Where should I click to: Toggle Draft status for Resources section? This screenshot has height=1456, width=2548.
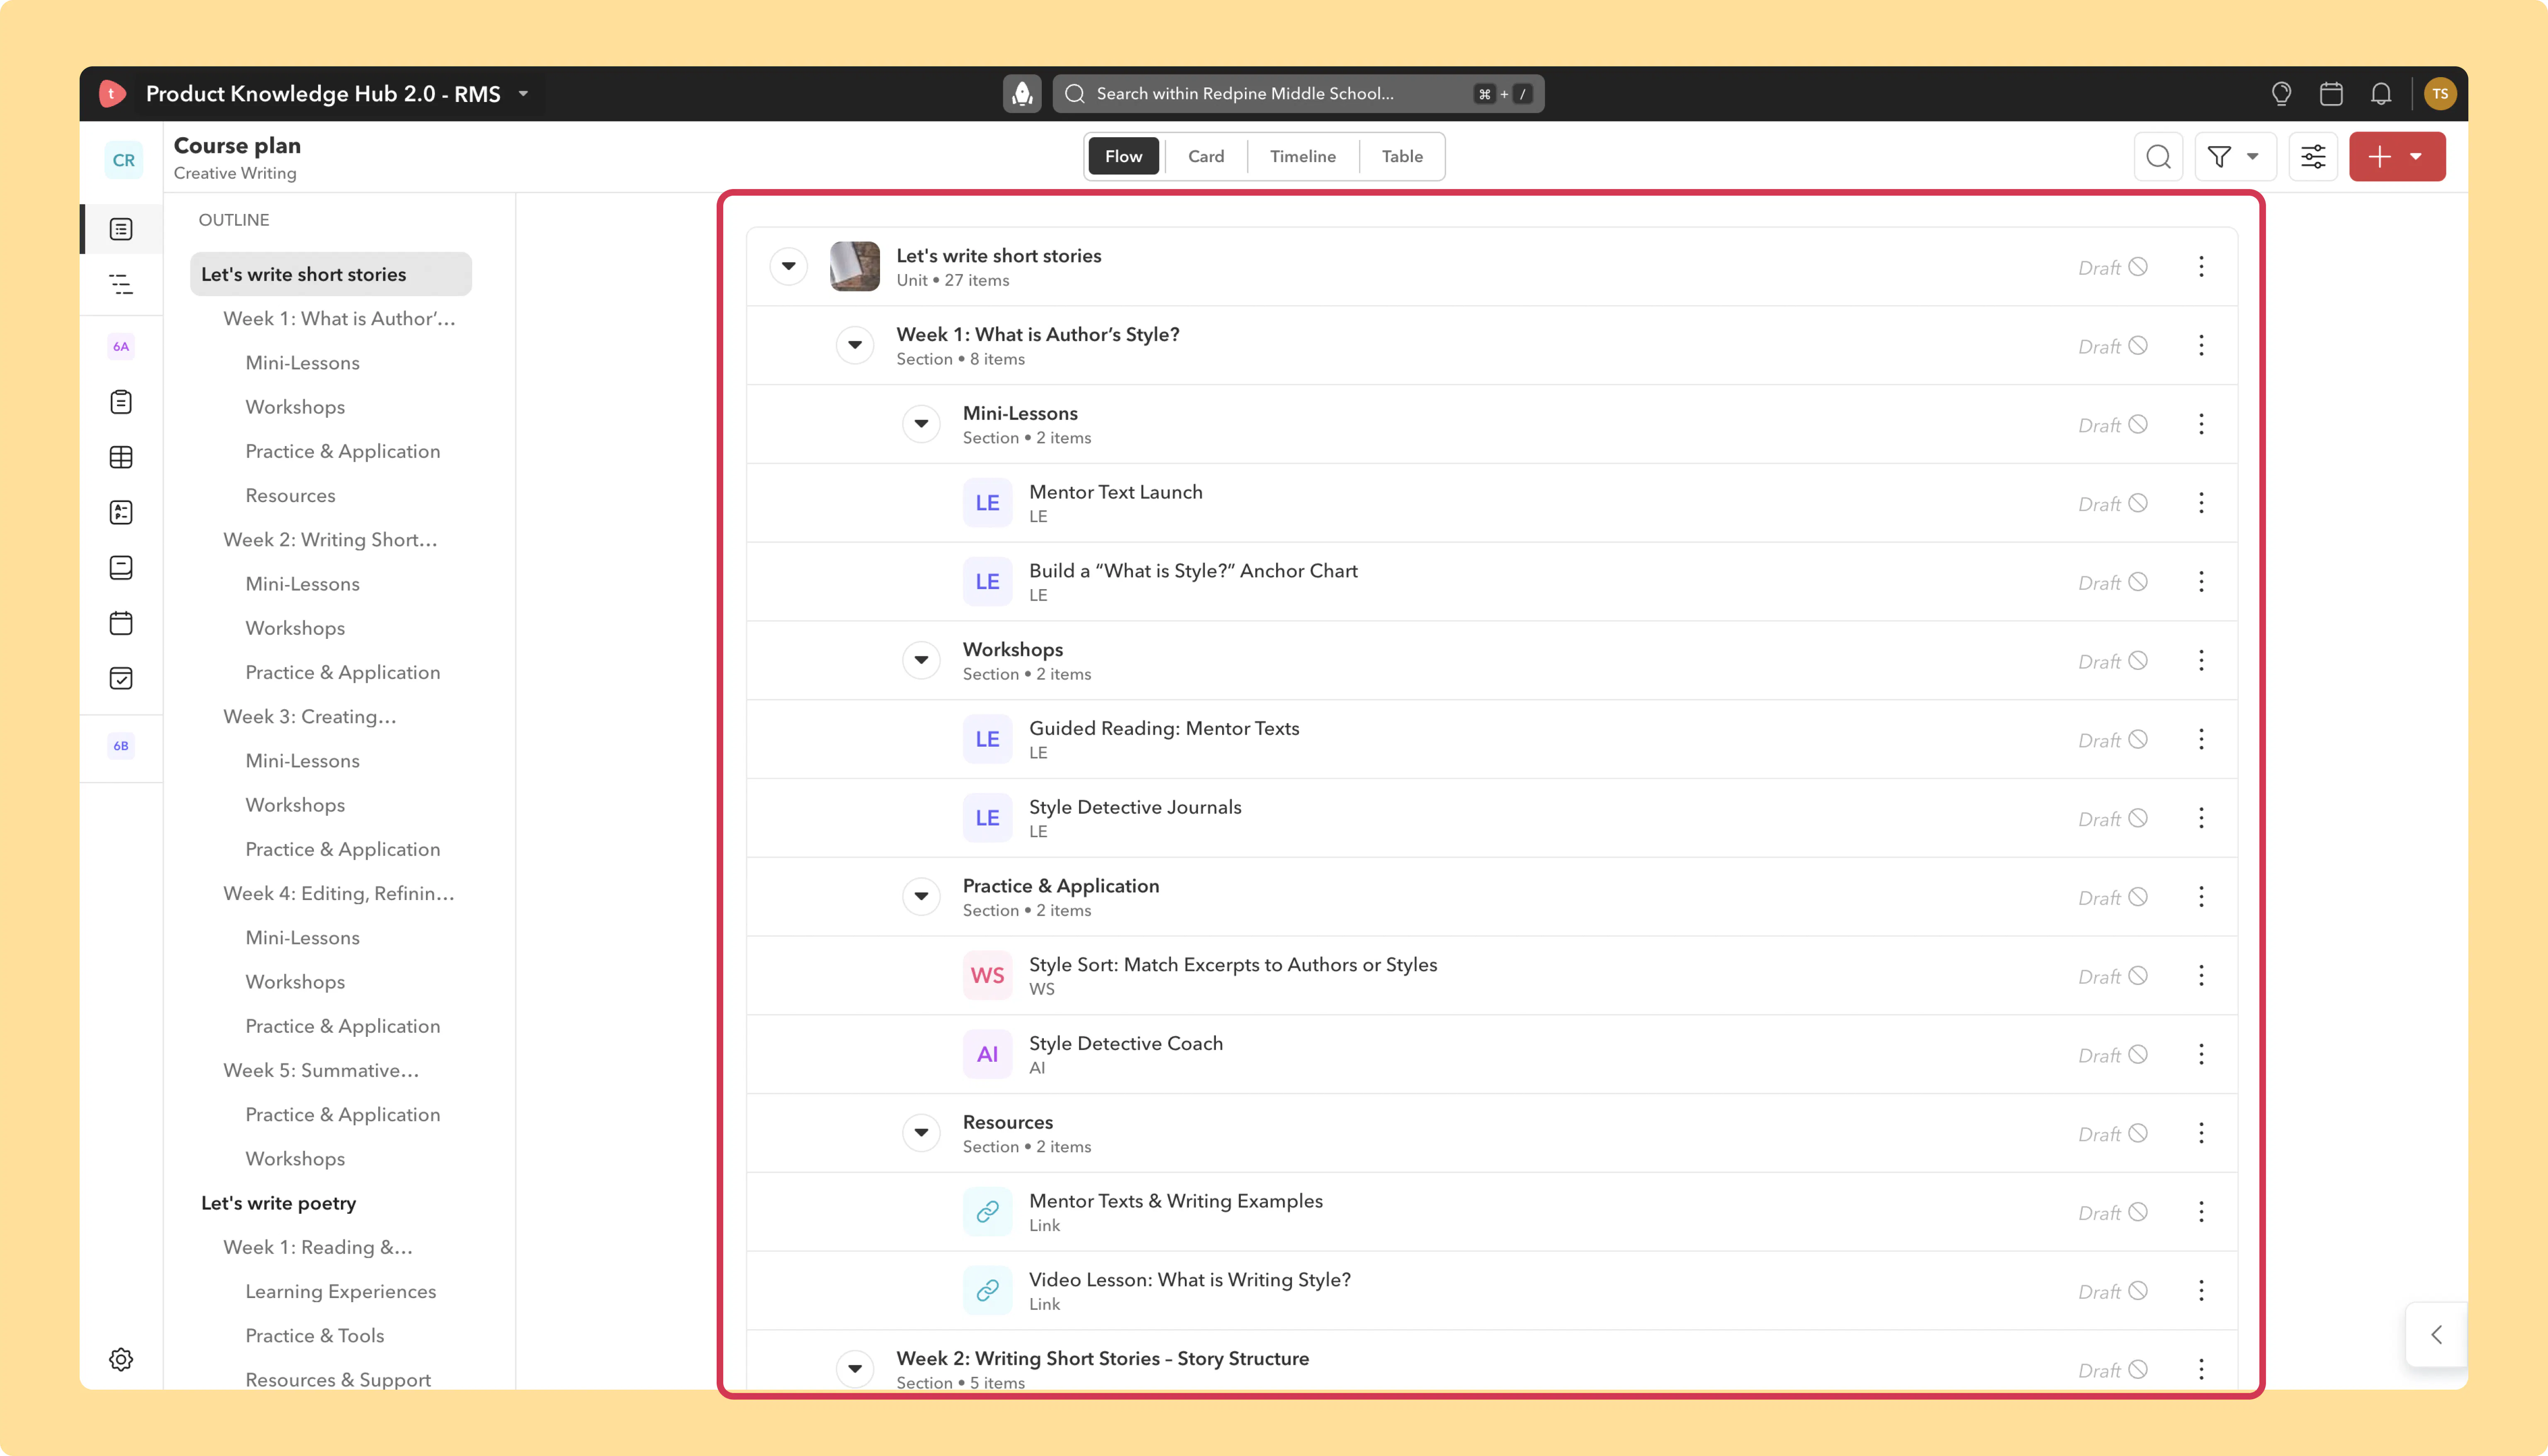coord(2112,1134)
